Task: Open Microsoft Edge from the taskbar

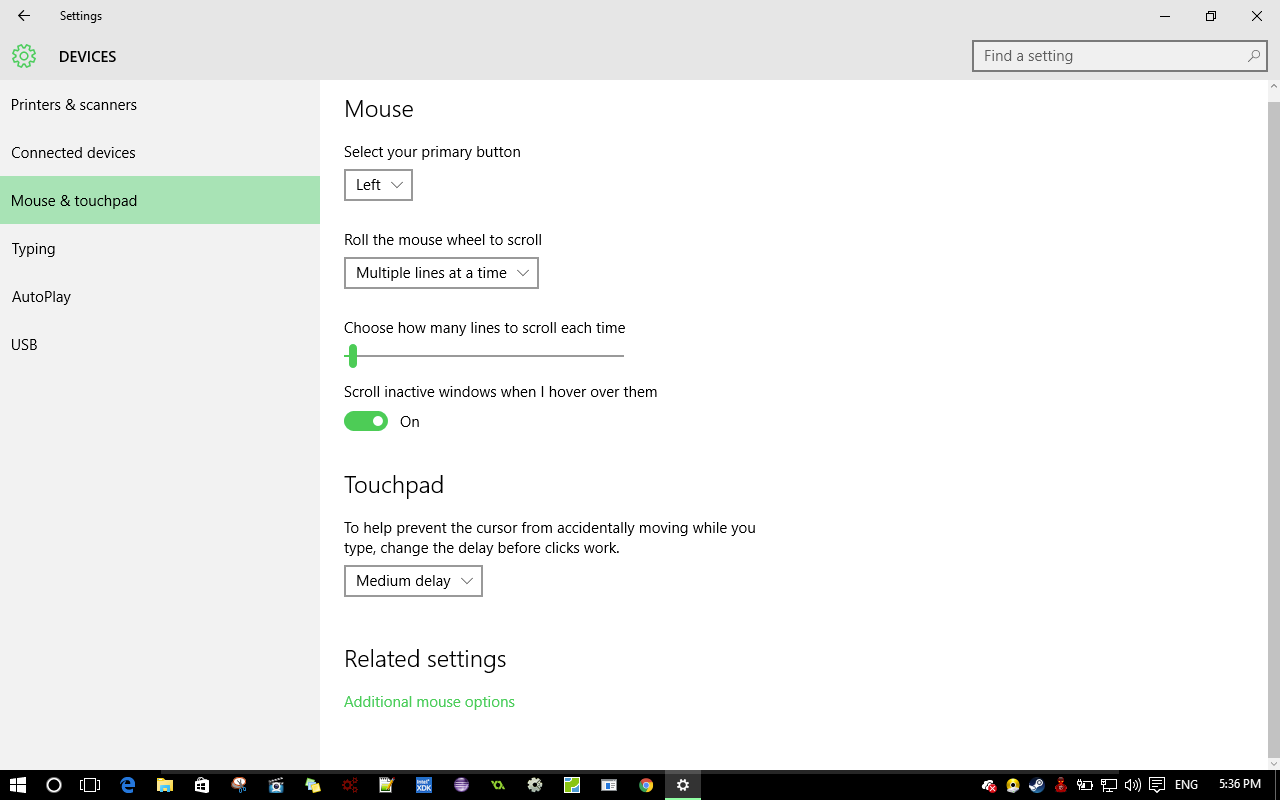Action: (x=128, y=785)
